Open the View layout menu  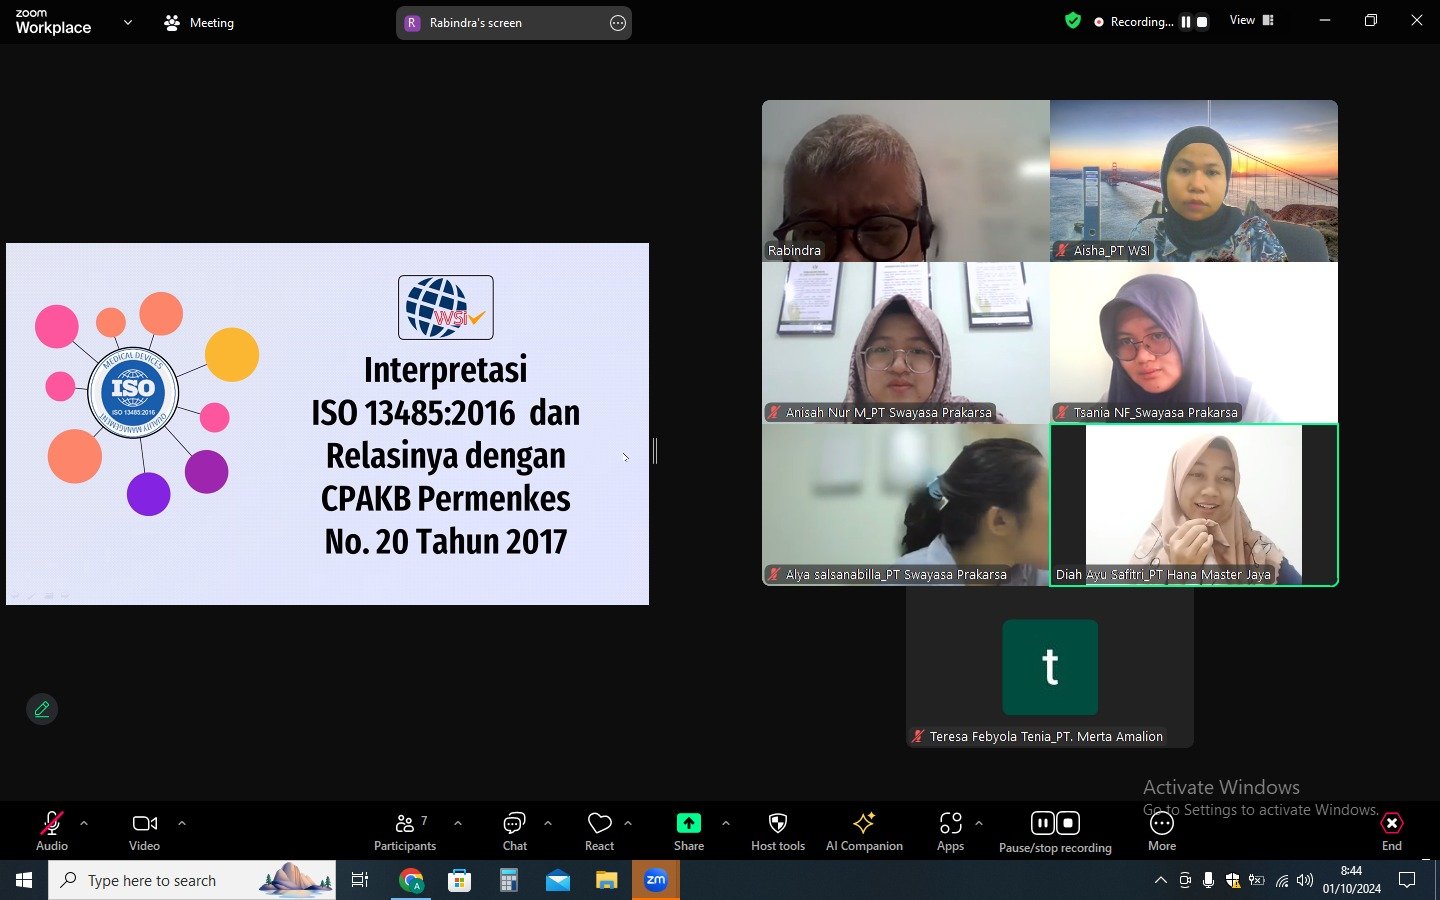[1252, 20]
